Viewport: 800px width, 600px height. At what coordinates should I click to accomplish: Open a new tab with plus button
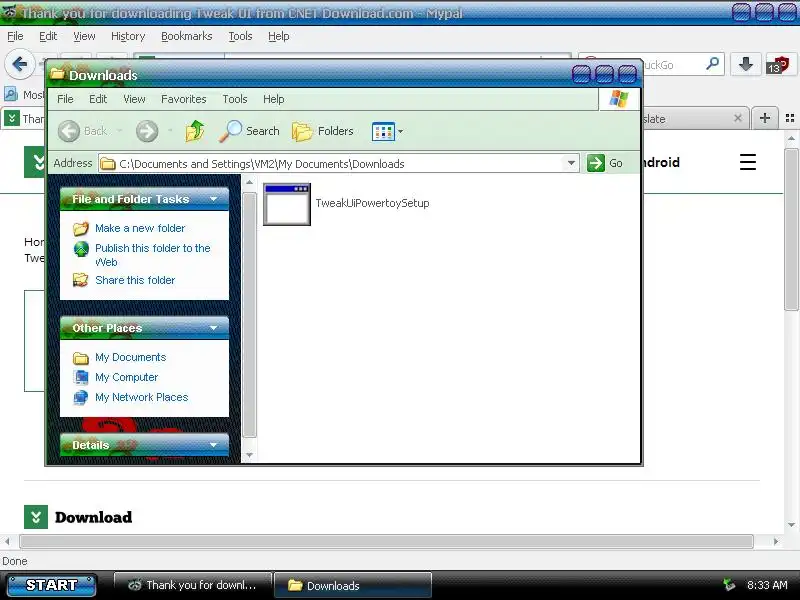coord(765,118)
